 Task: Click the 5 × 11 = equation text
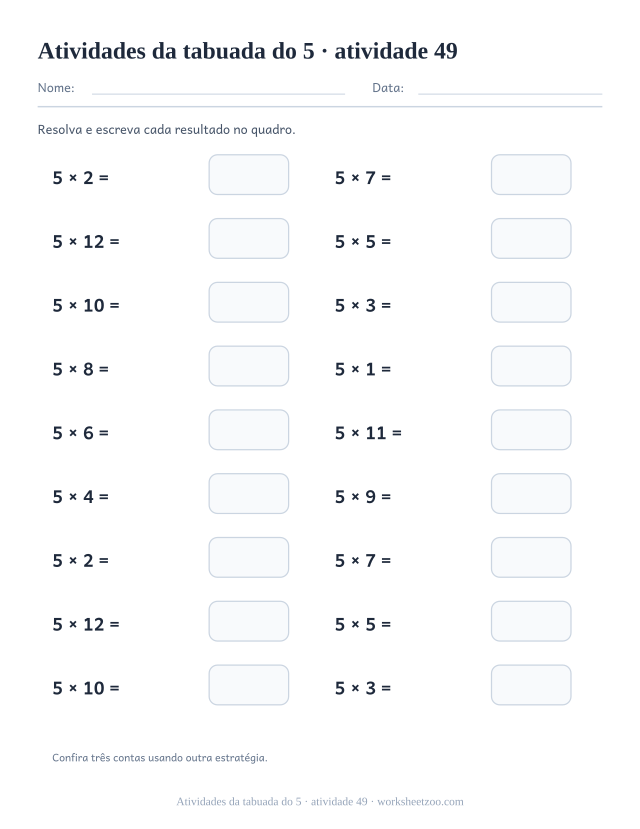click(368, 433)
